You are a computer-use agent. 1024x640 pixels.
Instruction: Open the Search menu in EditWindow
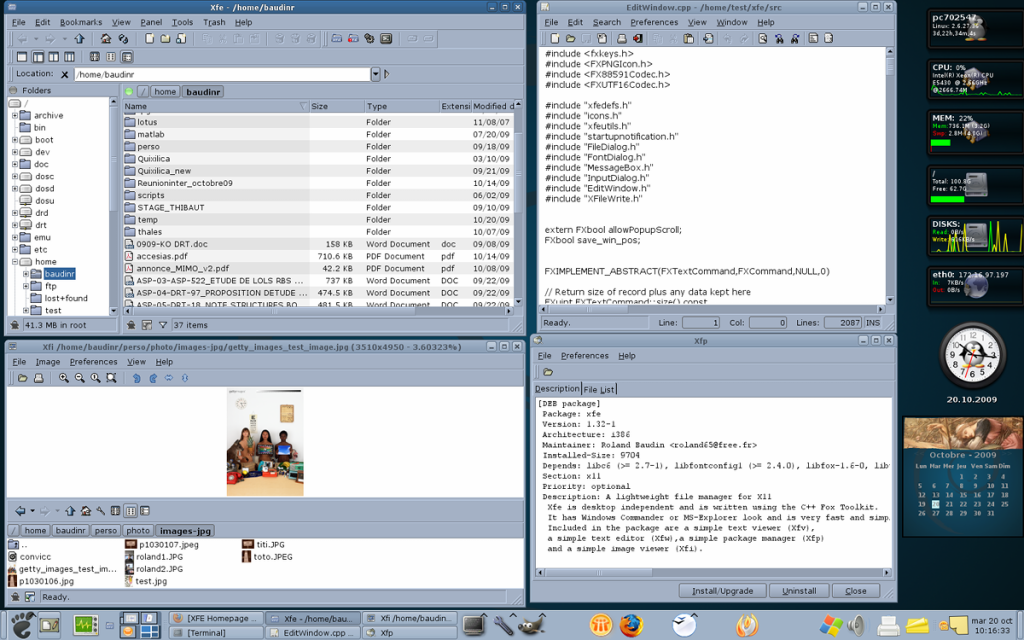606,21
